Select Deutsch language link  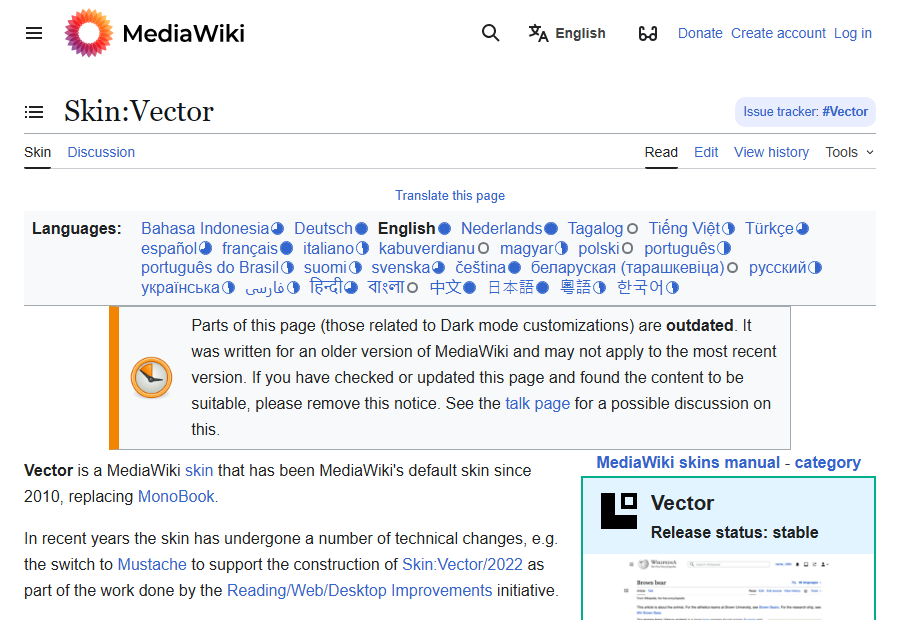323,228
